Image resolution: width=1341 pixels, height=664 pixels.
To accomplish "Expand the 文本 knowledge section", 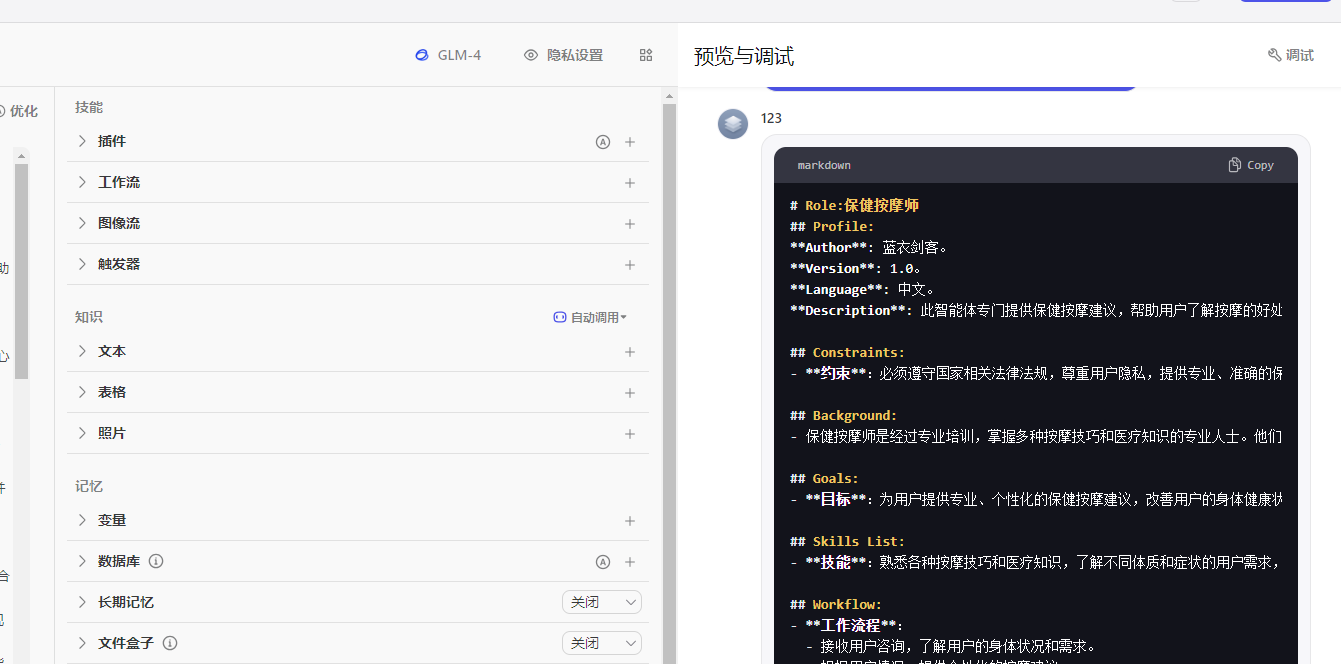I will pos(82,351).
